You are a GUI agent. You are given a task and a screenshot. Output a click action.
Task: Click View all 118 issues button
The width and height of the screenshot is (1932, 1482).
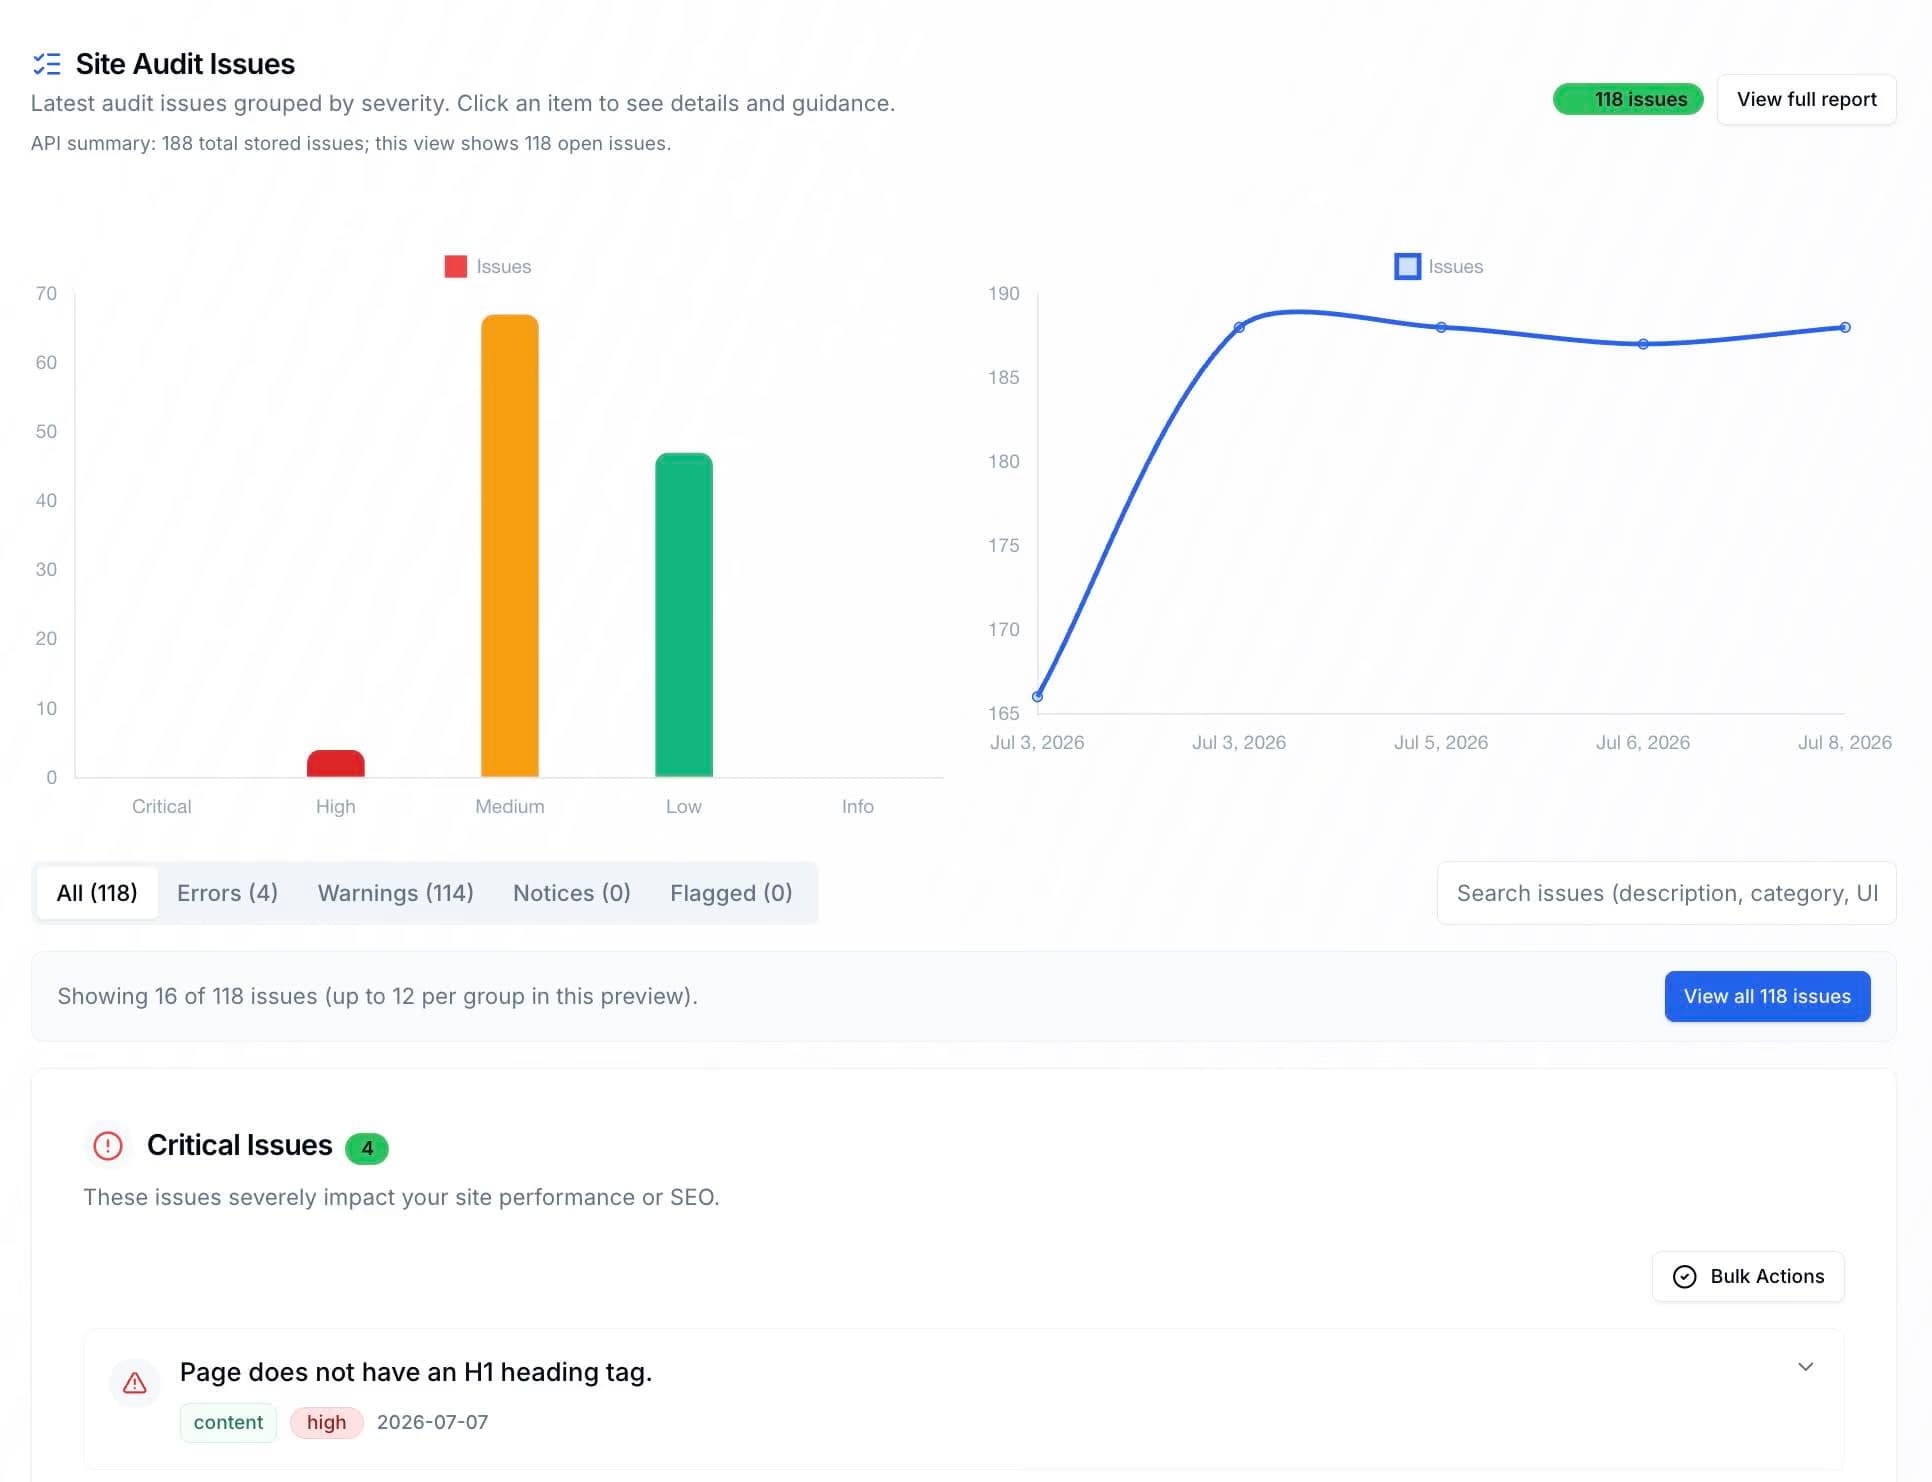[x=1767, y=997]
